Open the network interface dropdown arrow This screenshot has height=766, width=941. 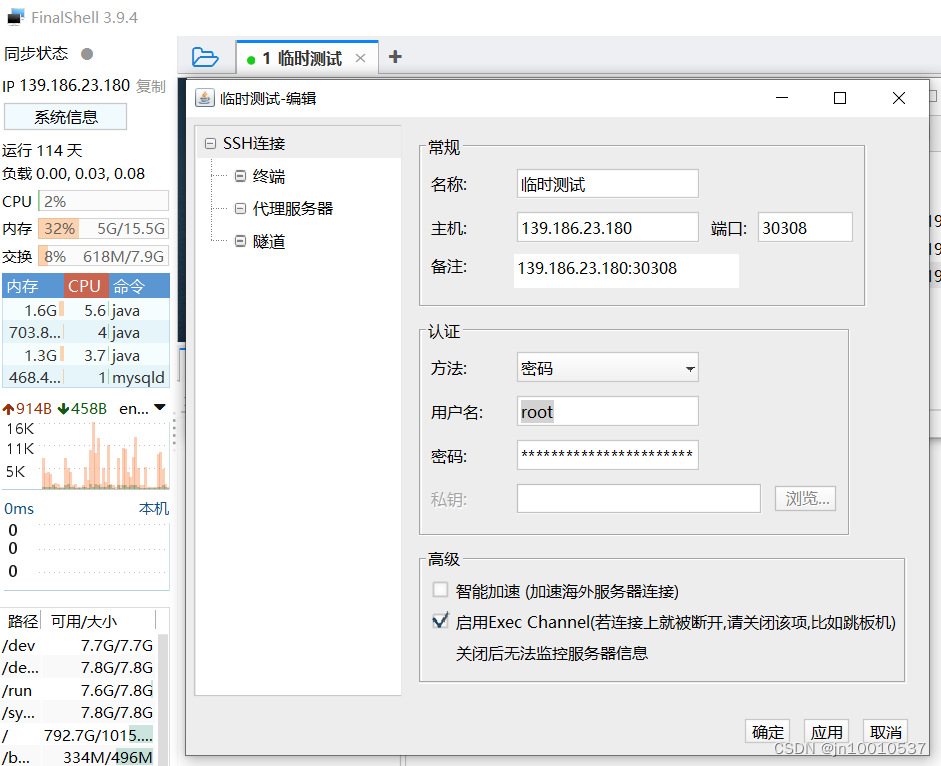point(160,408)
